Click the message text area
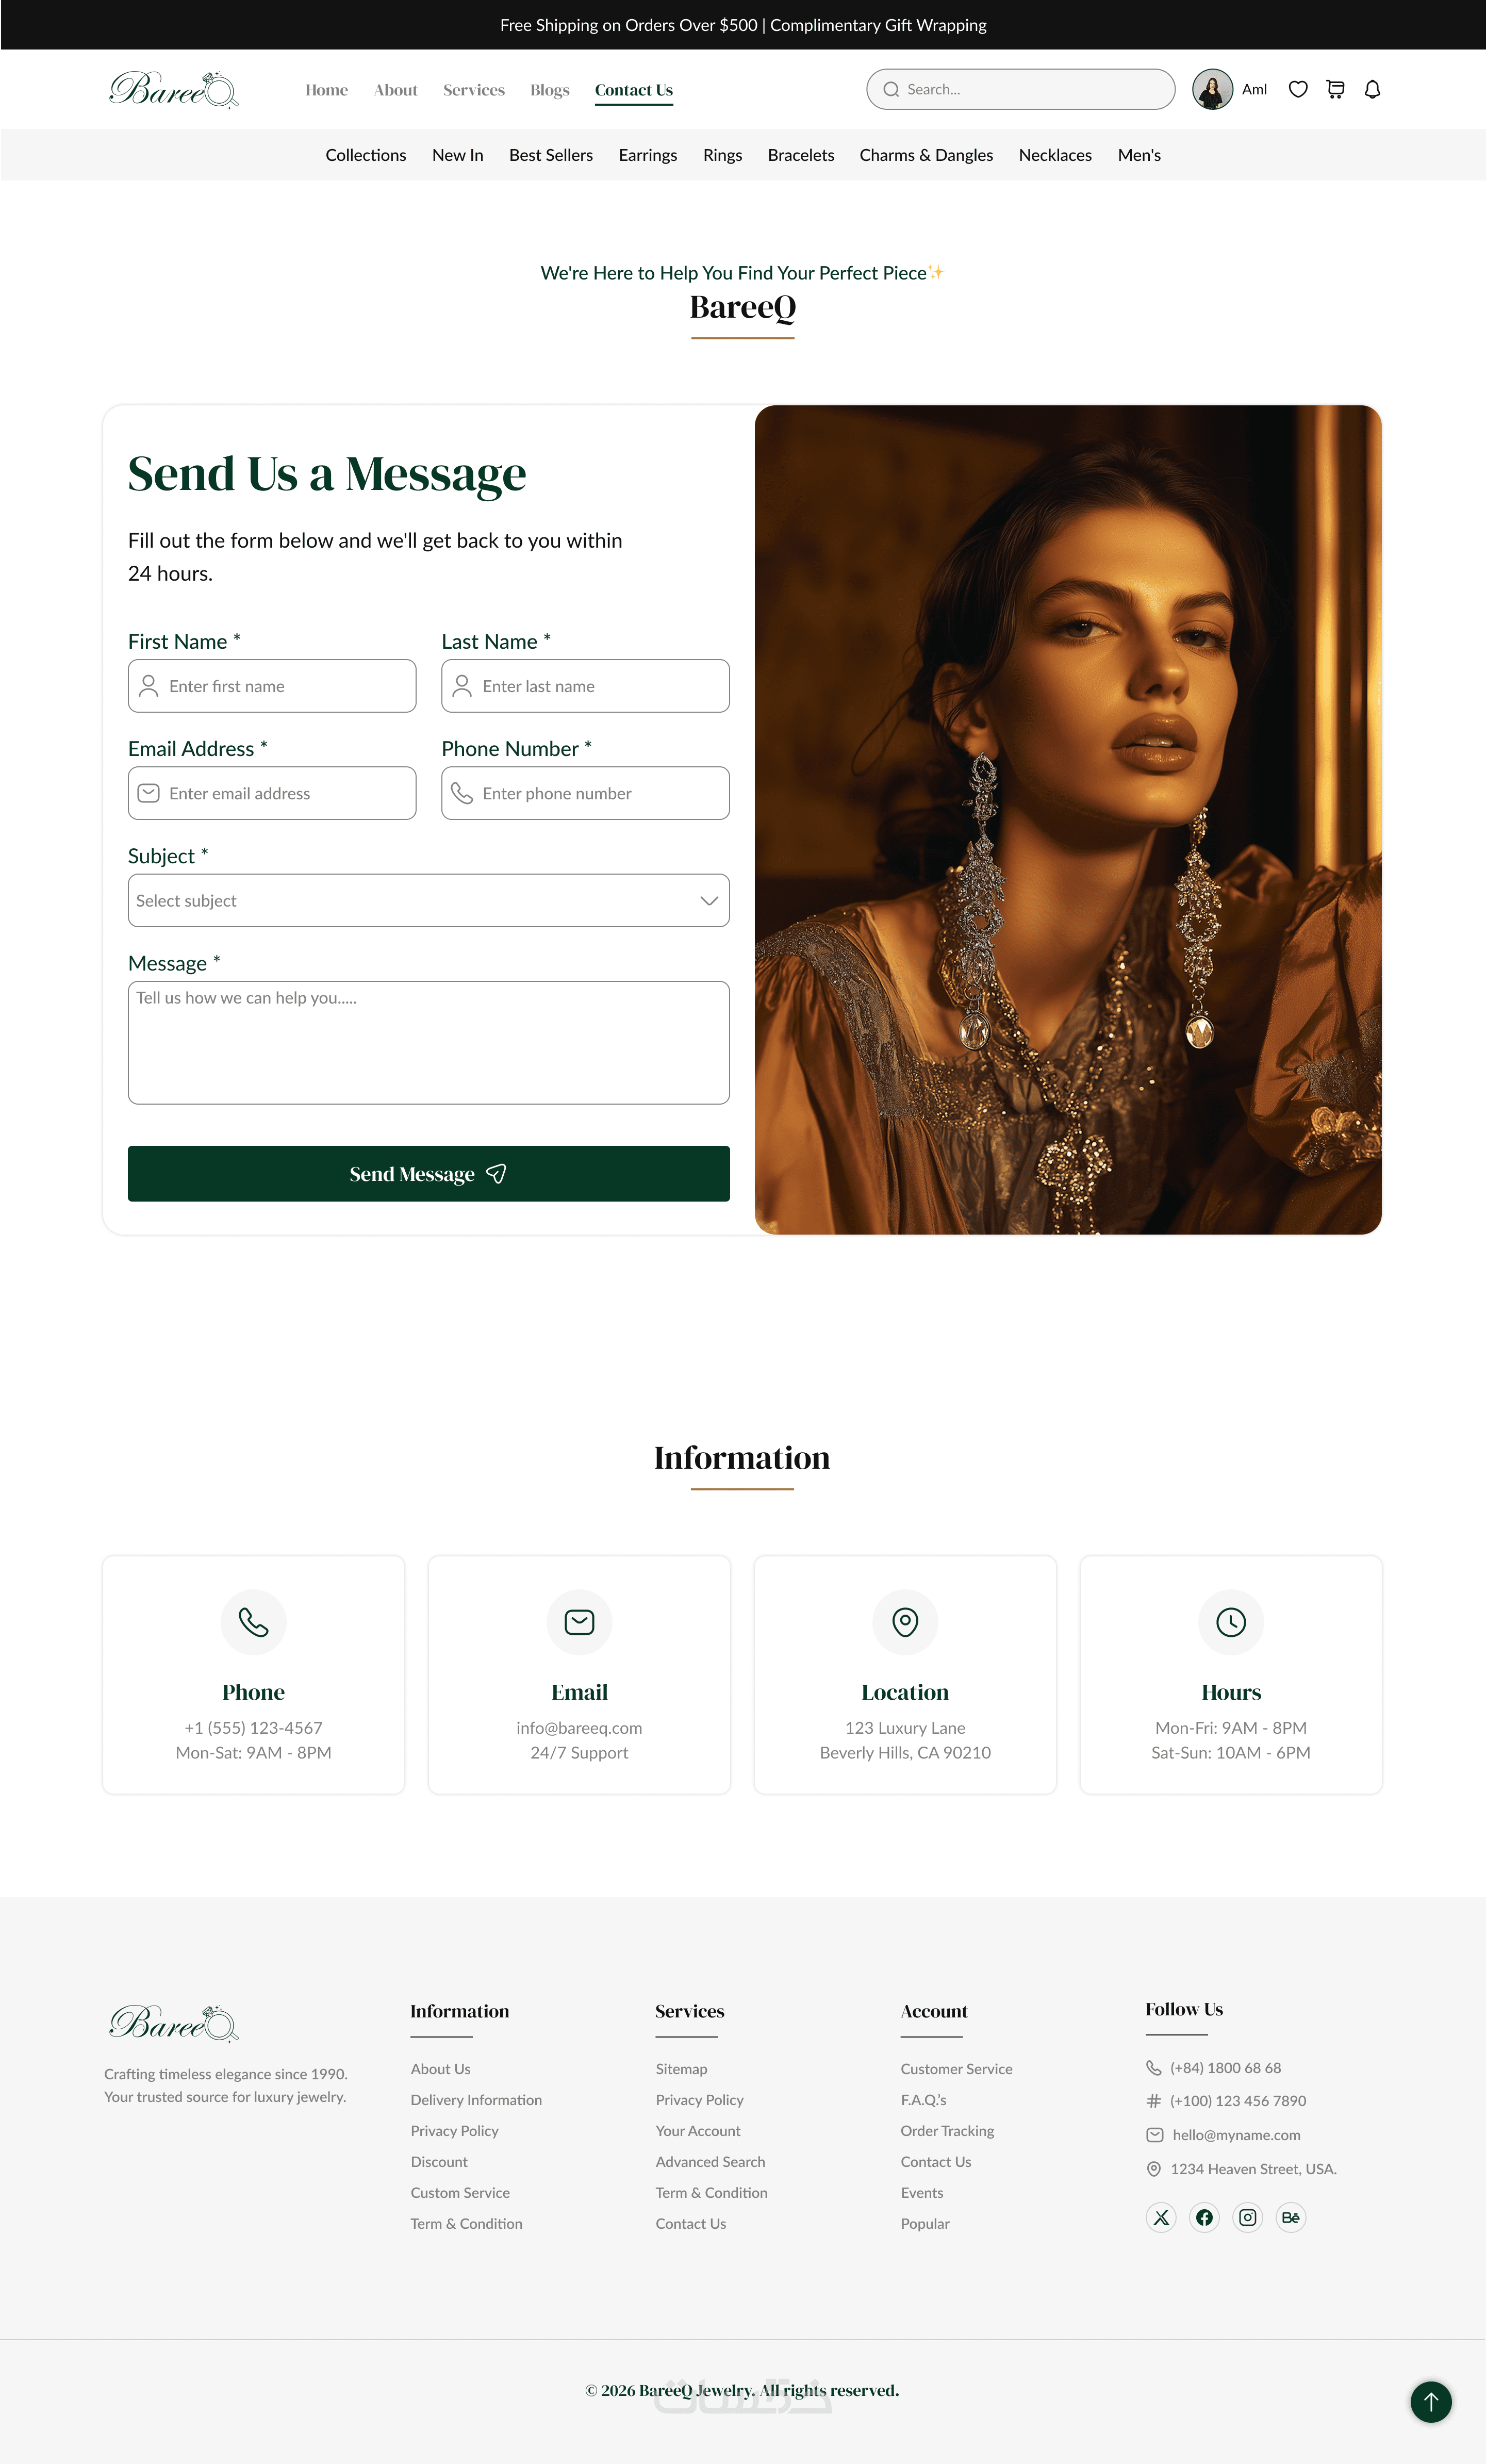The image size is (1486, 2464). tap(428, 1042)
